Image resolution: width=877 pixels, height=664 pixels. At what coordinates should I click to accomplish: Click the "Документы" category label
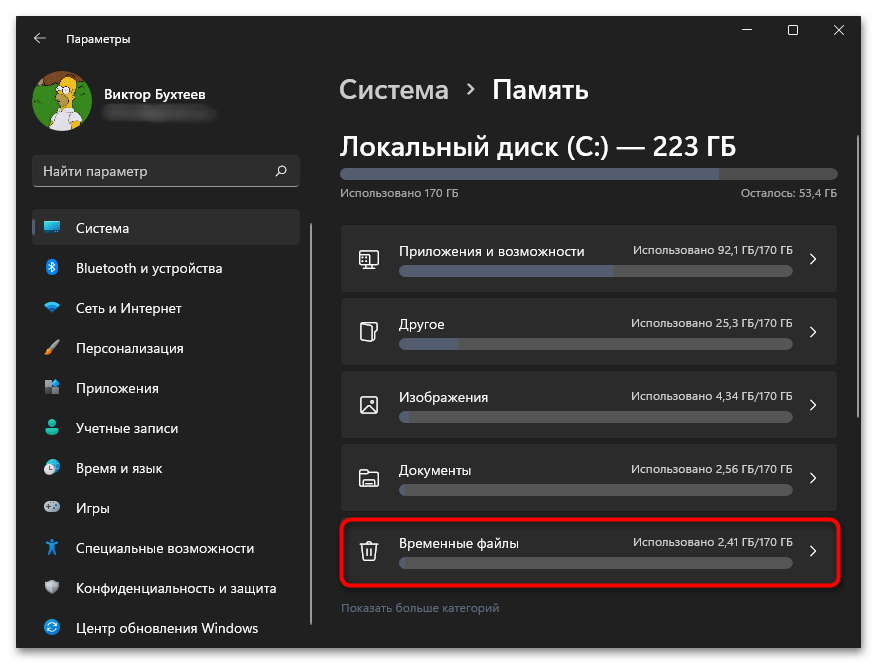(435, 470)
